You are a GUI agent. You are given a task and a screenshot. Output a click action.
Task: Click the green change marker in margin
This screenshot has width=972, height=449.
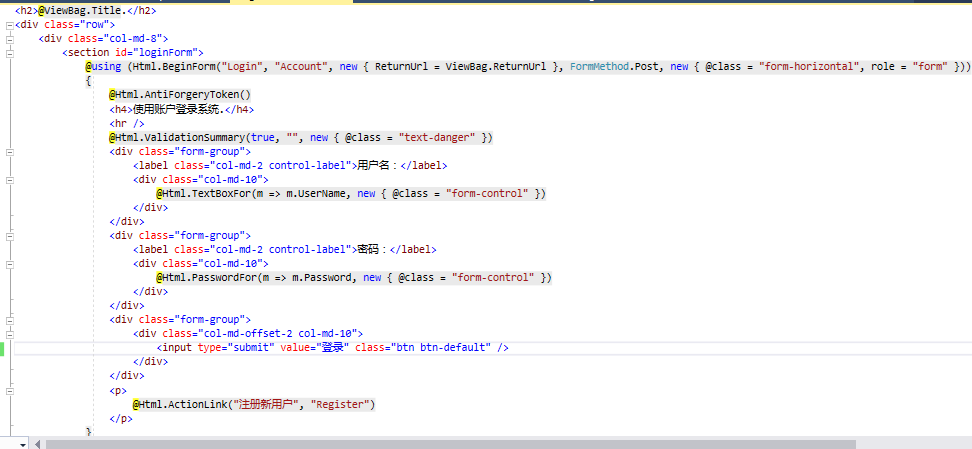[3, 348]
